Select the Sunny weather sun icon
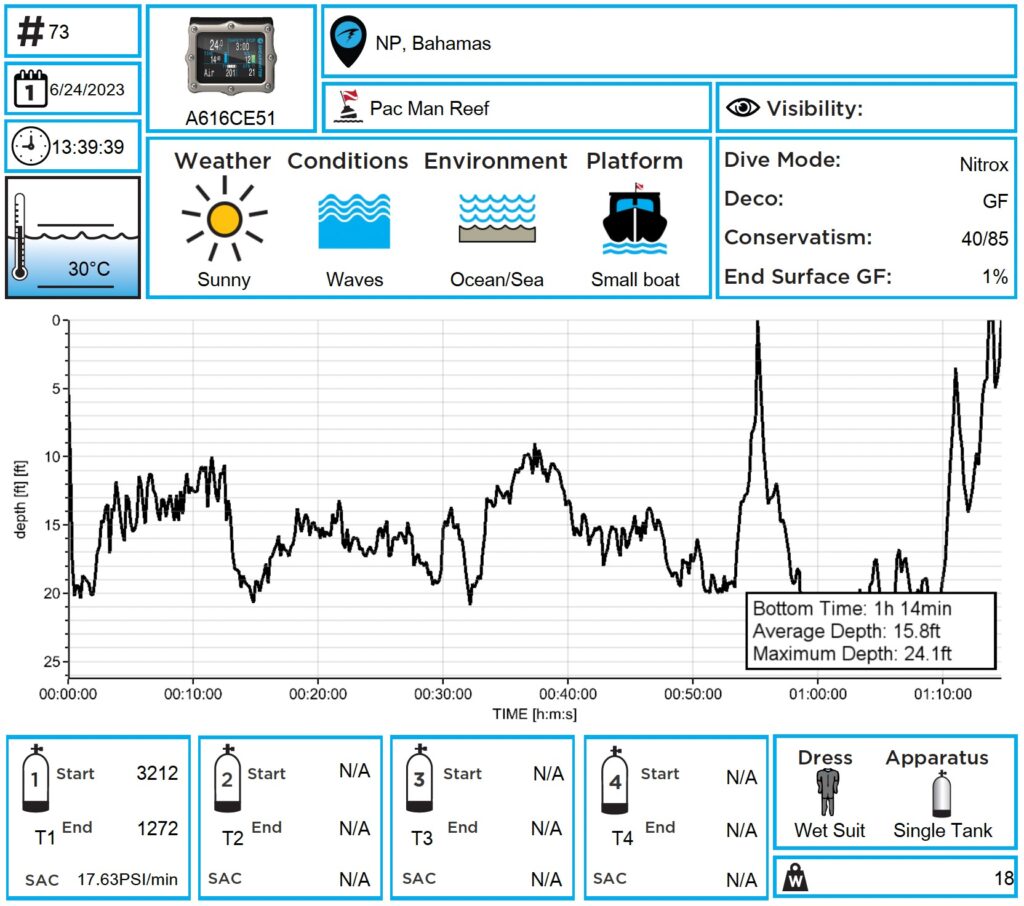The width and height of the screenshot is (1024, 906). tap(223, 220)
